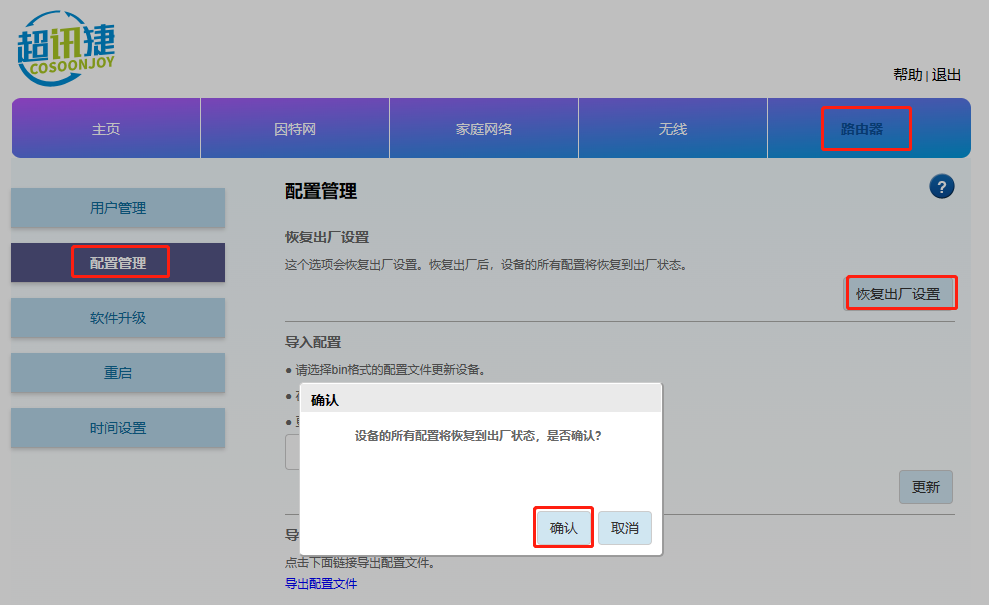Go to the 家庭网络 tab
This screenshot has height=605, width=989.
484,129
